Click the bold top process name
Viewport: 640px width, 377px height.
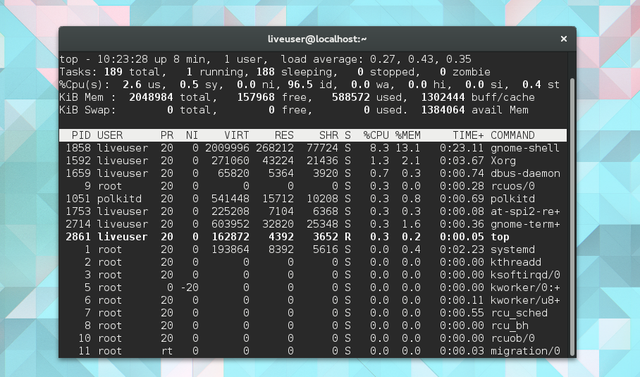coord(500,237)
